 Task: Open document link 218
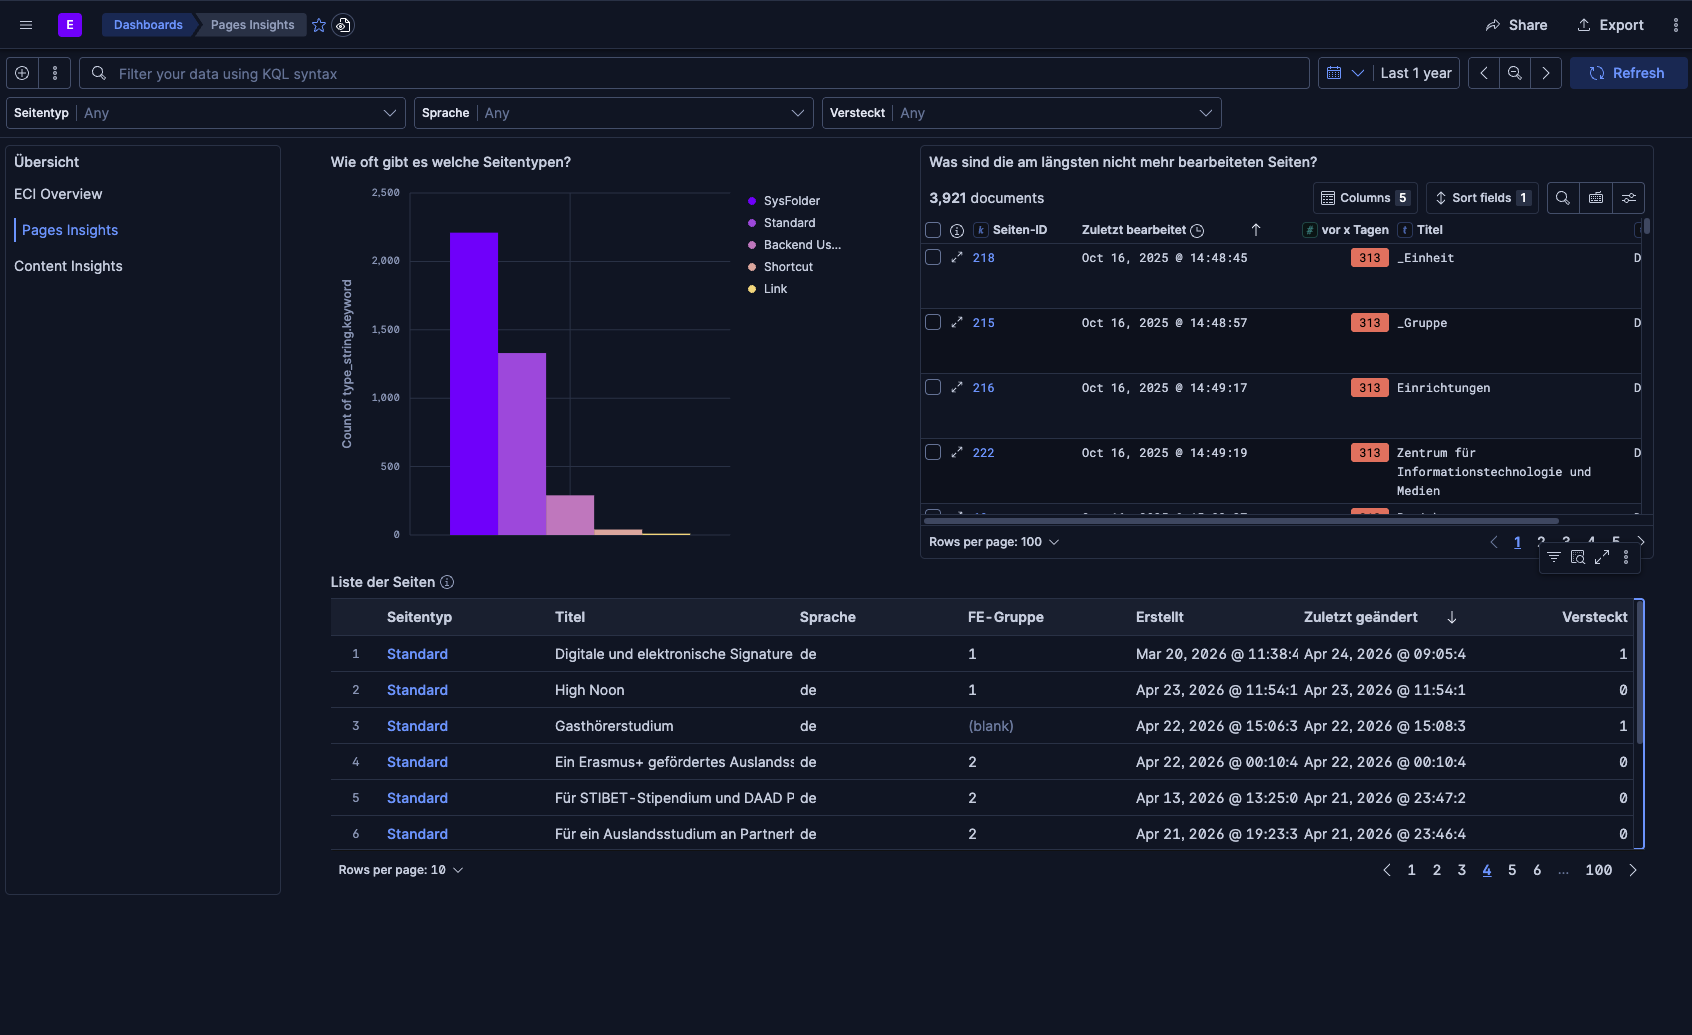point(983,258)
